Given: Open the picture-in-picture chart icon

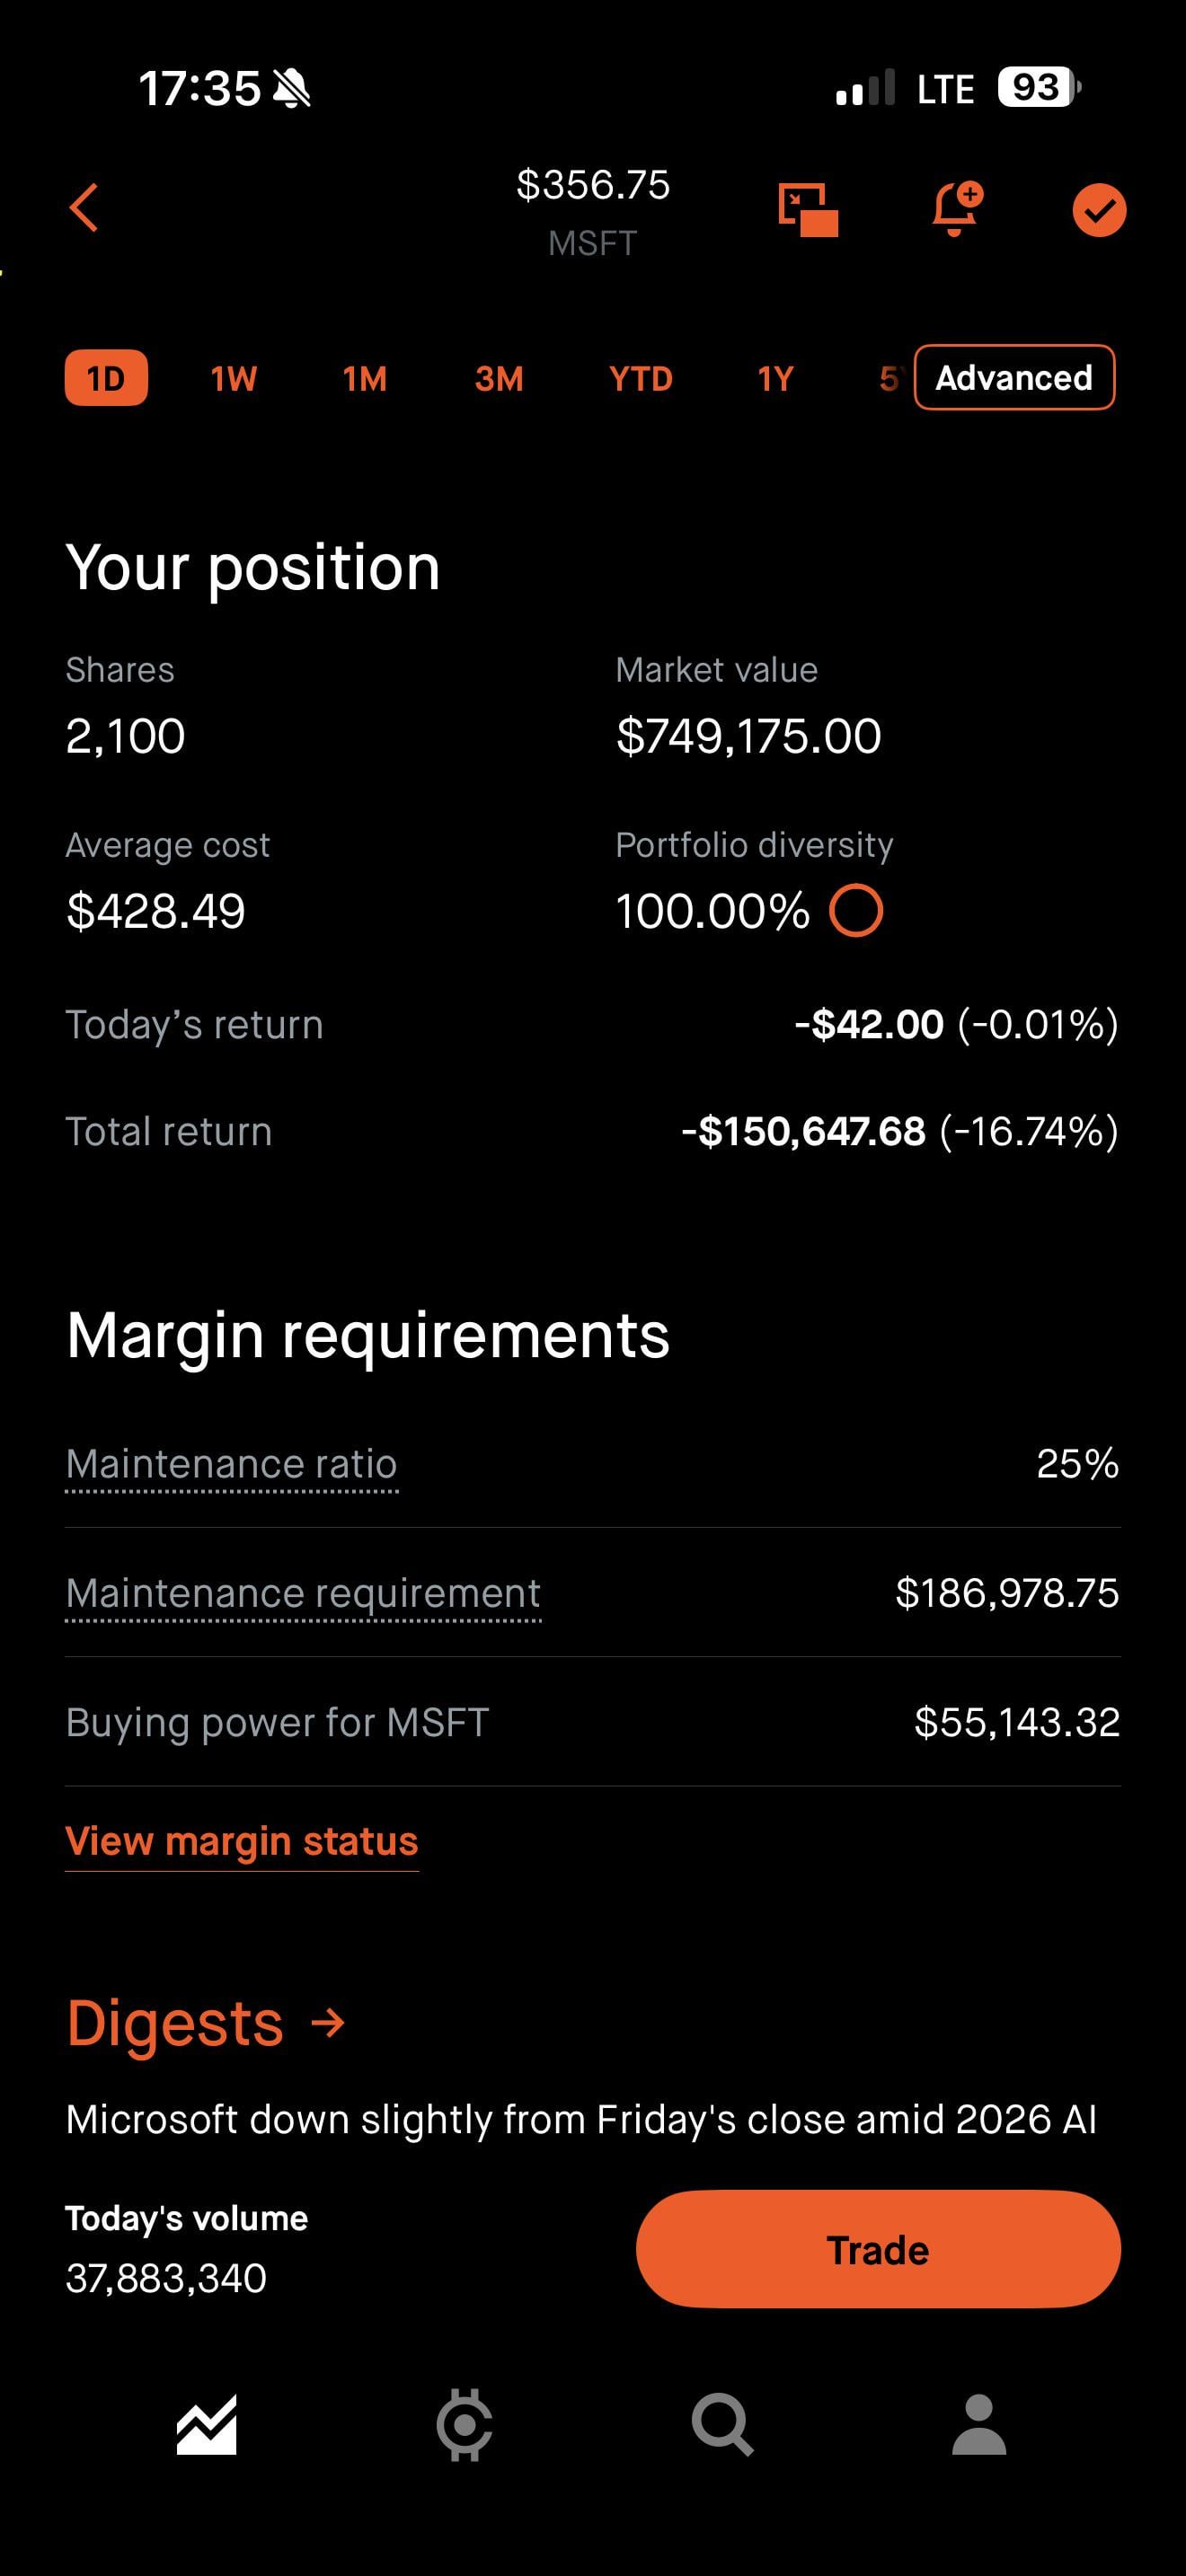Looking at the screenshot, I should point(807,210).
